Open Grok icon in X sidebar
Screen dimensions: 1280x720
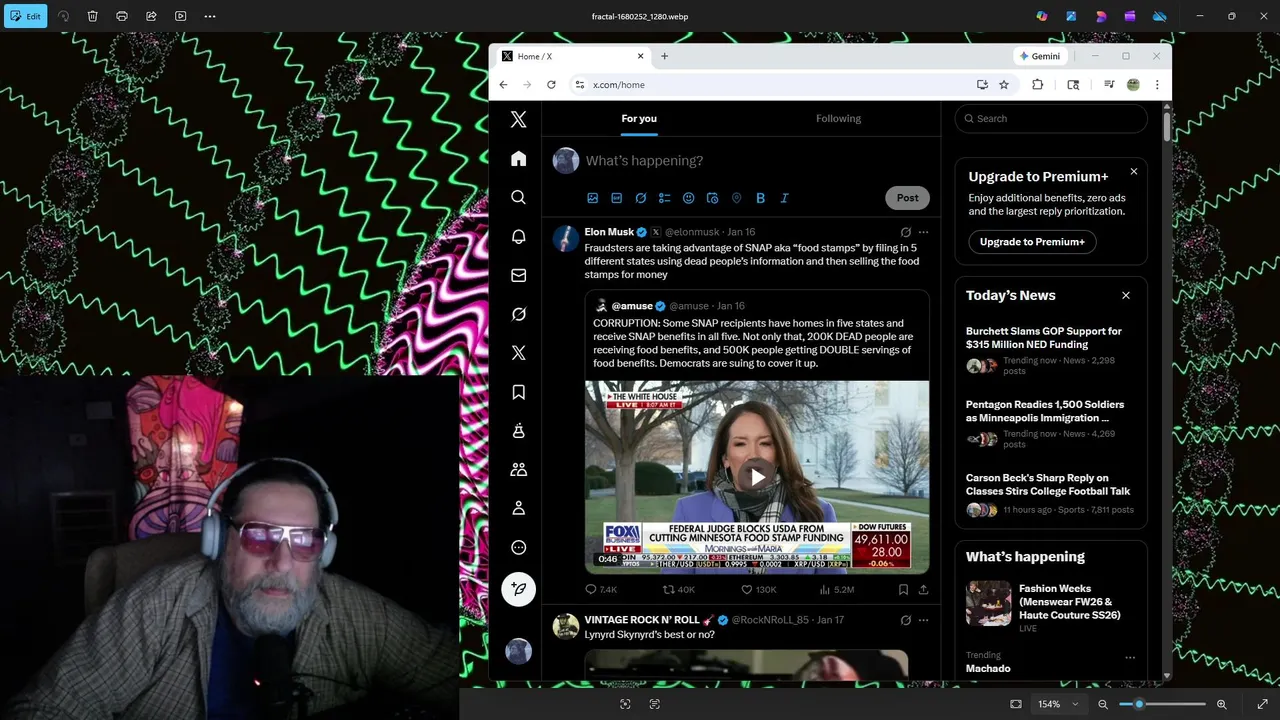(518, 314)
